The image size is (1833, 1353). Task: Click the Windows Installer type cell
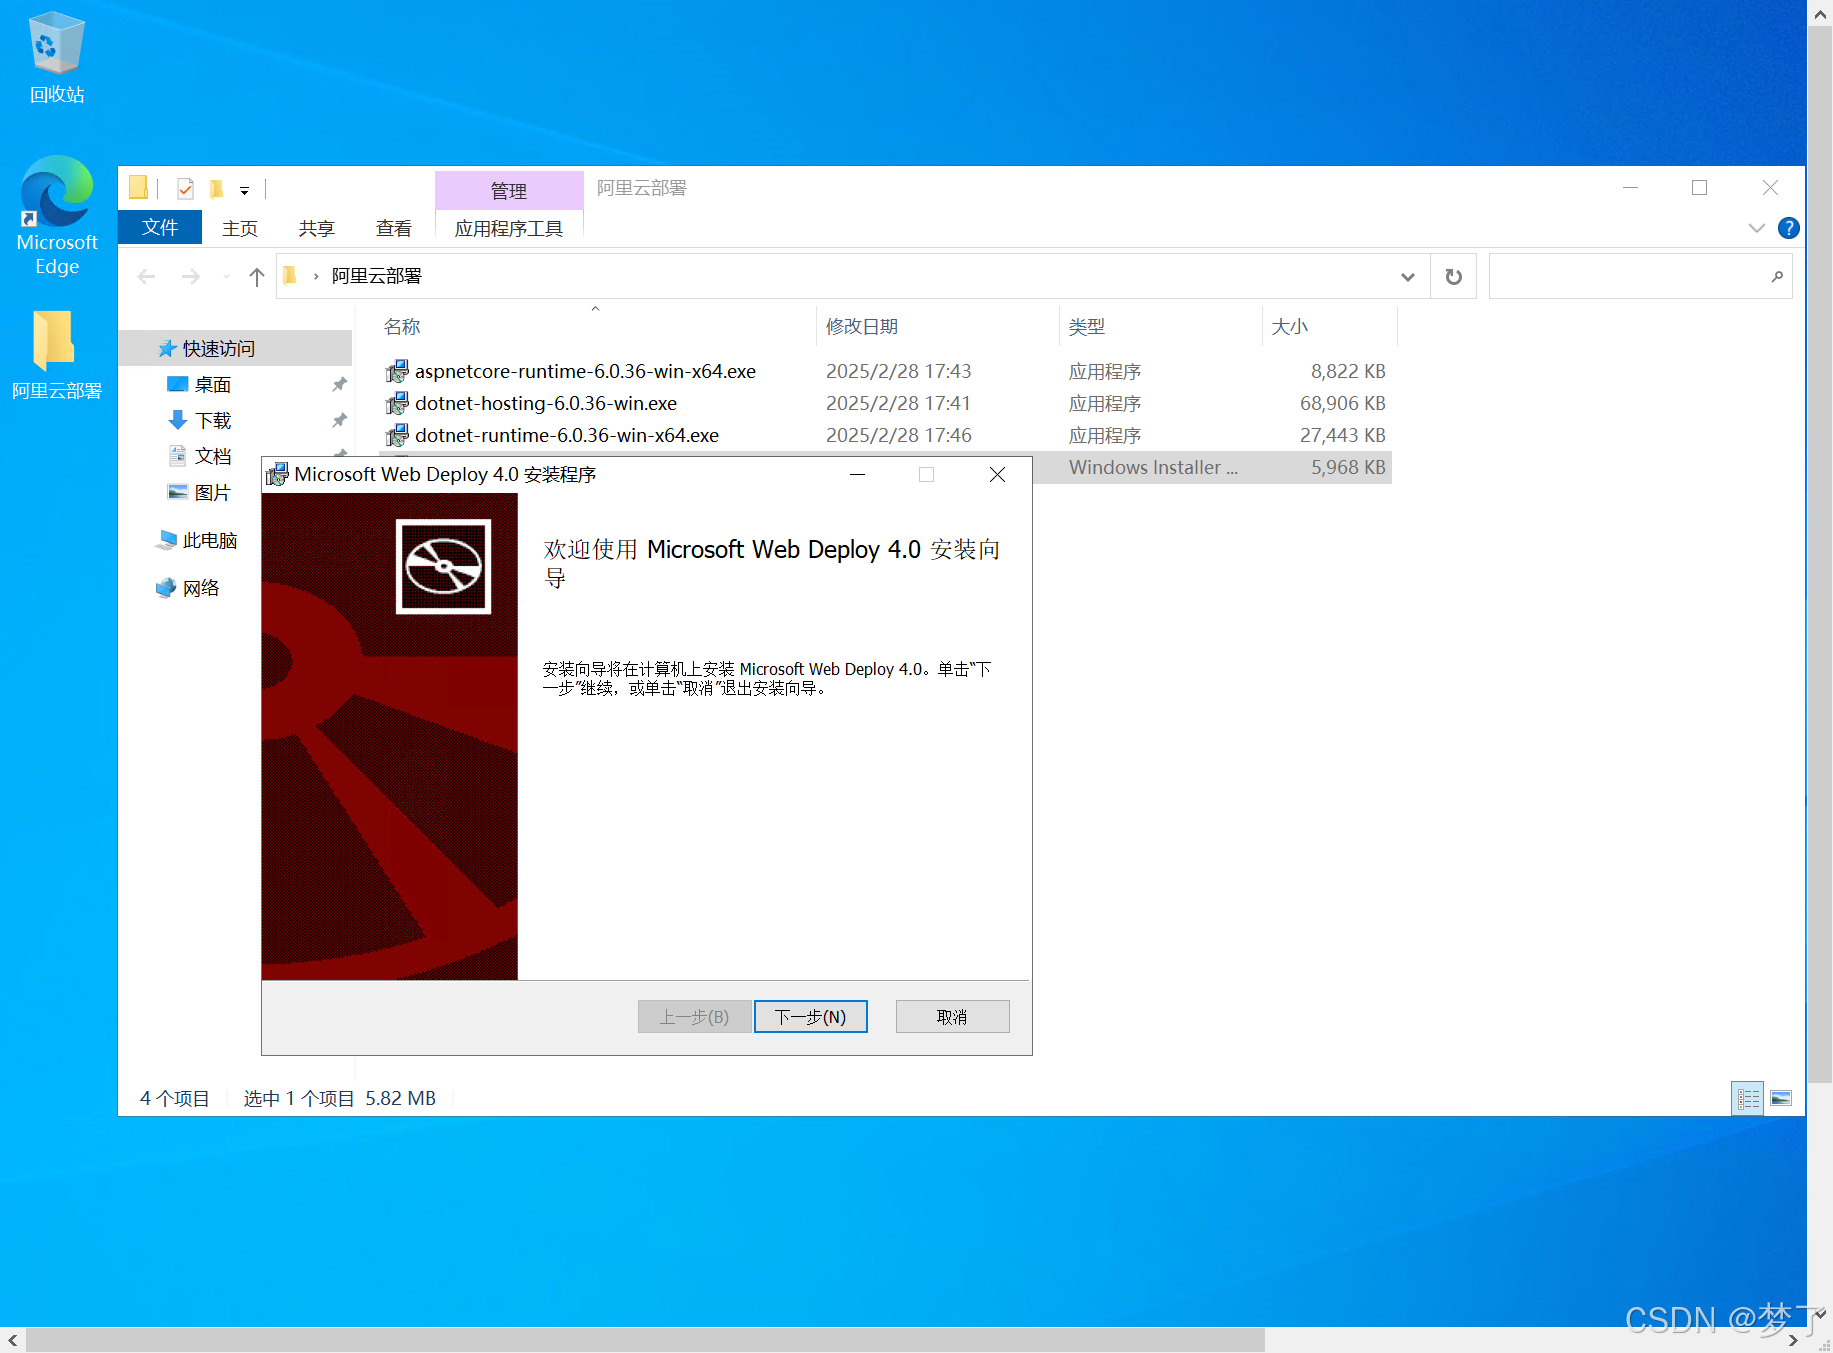pos(1153,467)
